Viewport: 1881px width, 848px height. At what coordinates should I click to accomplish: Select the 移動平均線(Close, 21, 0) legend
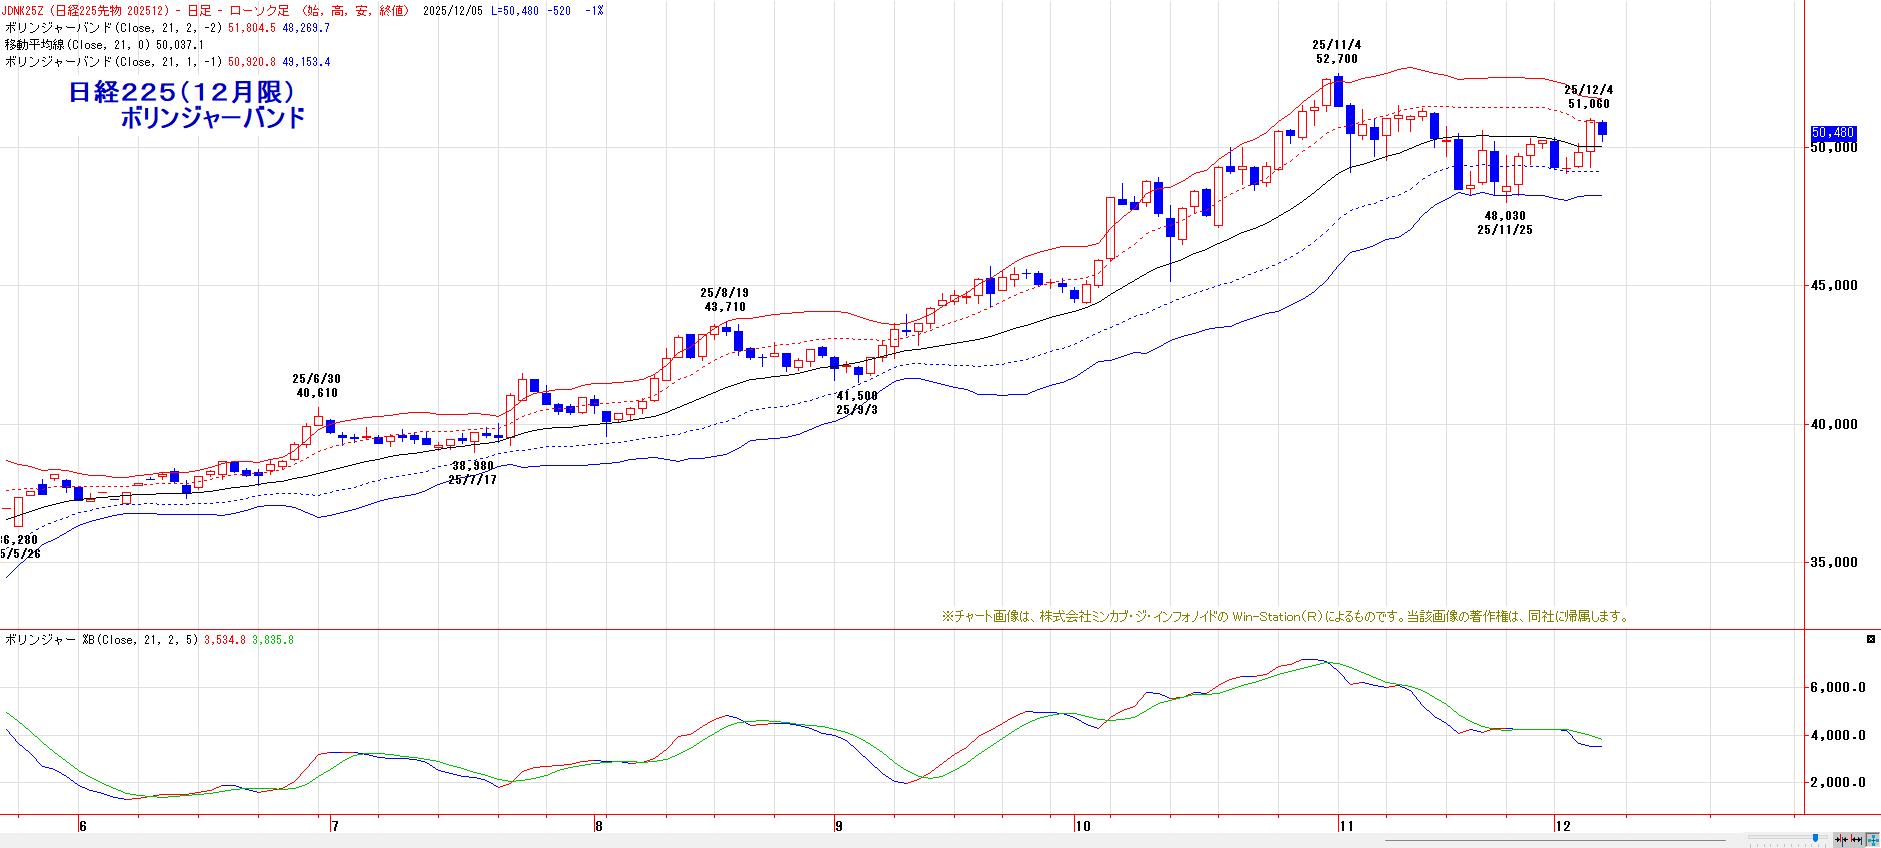click(76, 45)
